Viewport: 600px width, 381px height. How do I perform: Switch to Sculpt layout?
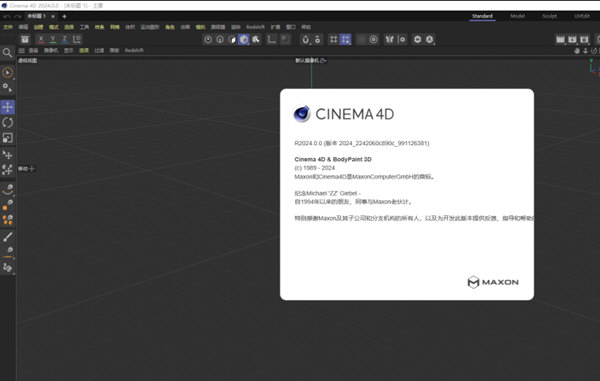pyautogui.click(x=549, y=16)
